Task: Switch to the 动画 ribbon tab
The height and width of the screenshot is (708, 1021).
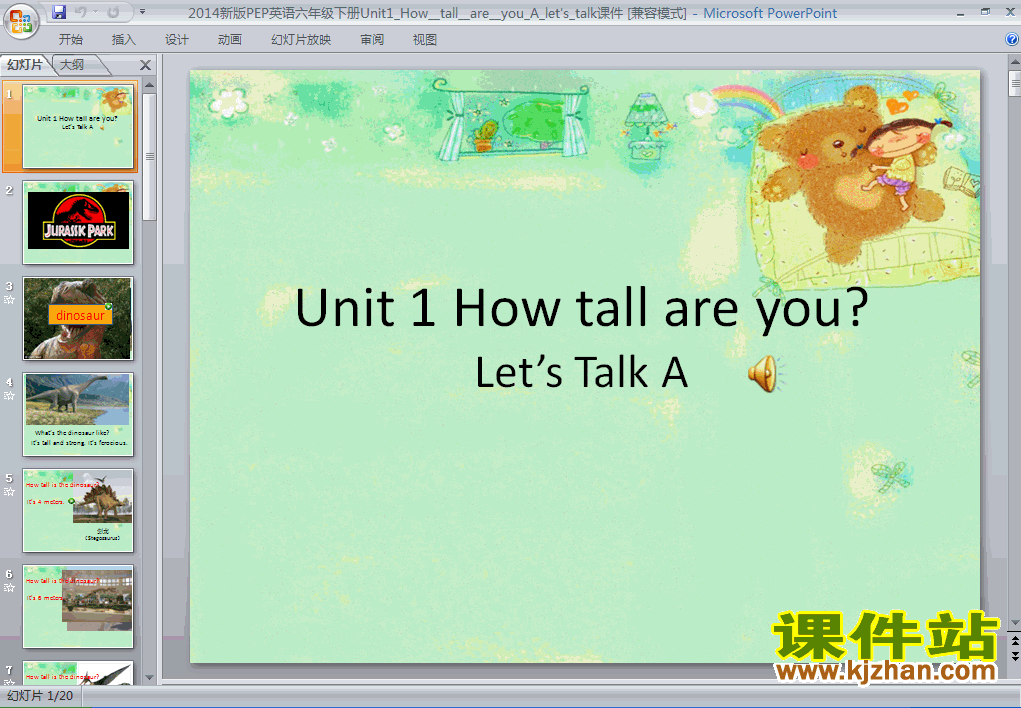Action: pos(230,40)
